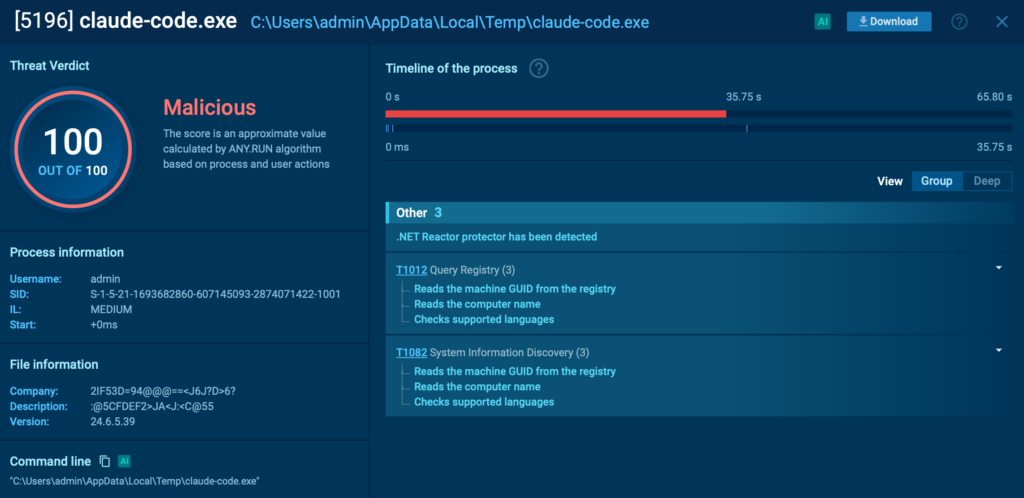Switch view to Group

click(x=936, y=181)
